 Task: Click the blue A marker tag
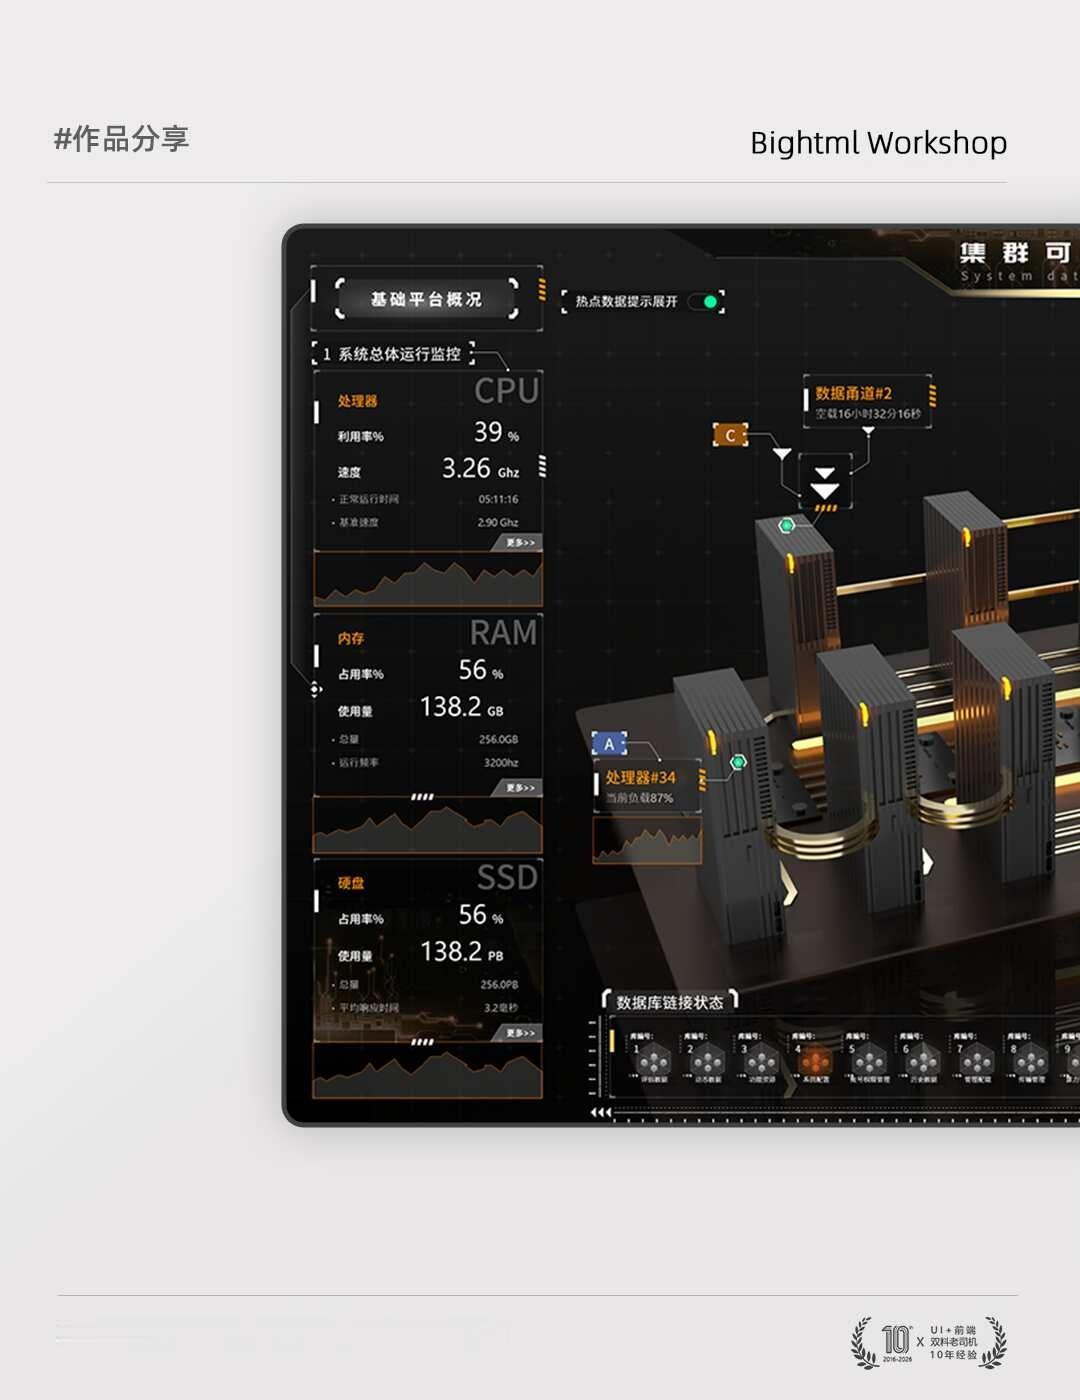click(x=609, y=744)
